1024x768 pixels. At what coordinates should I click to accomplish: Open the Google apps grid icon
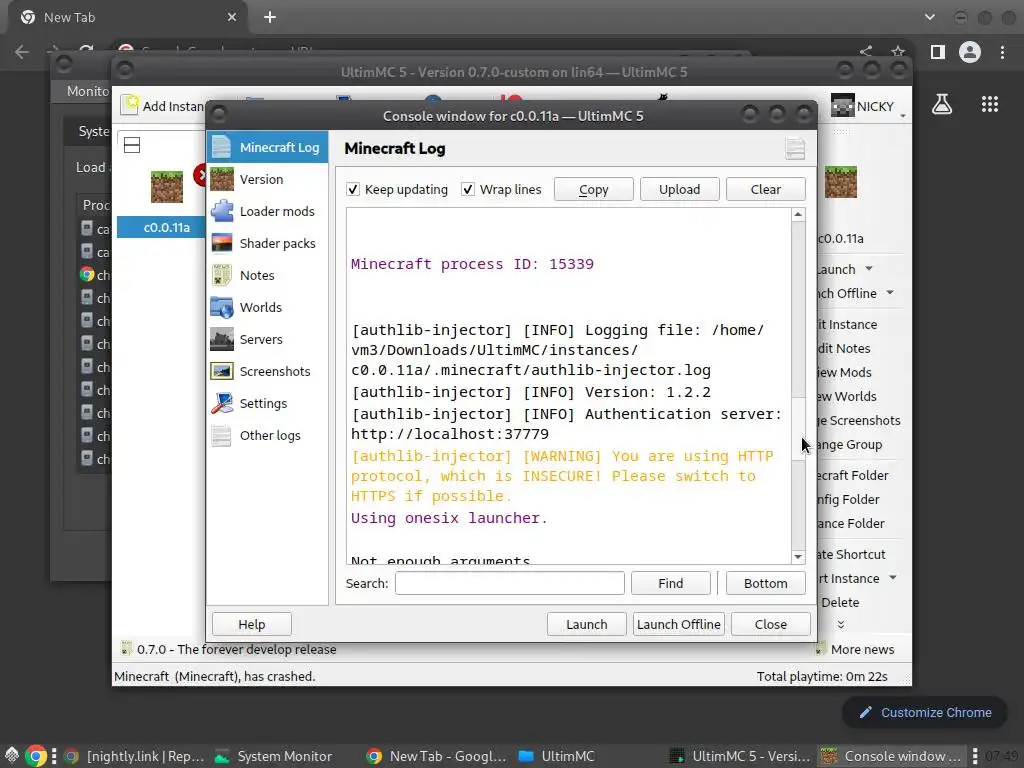tap(990, 104)
